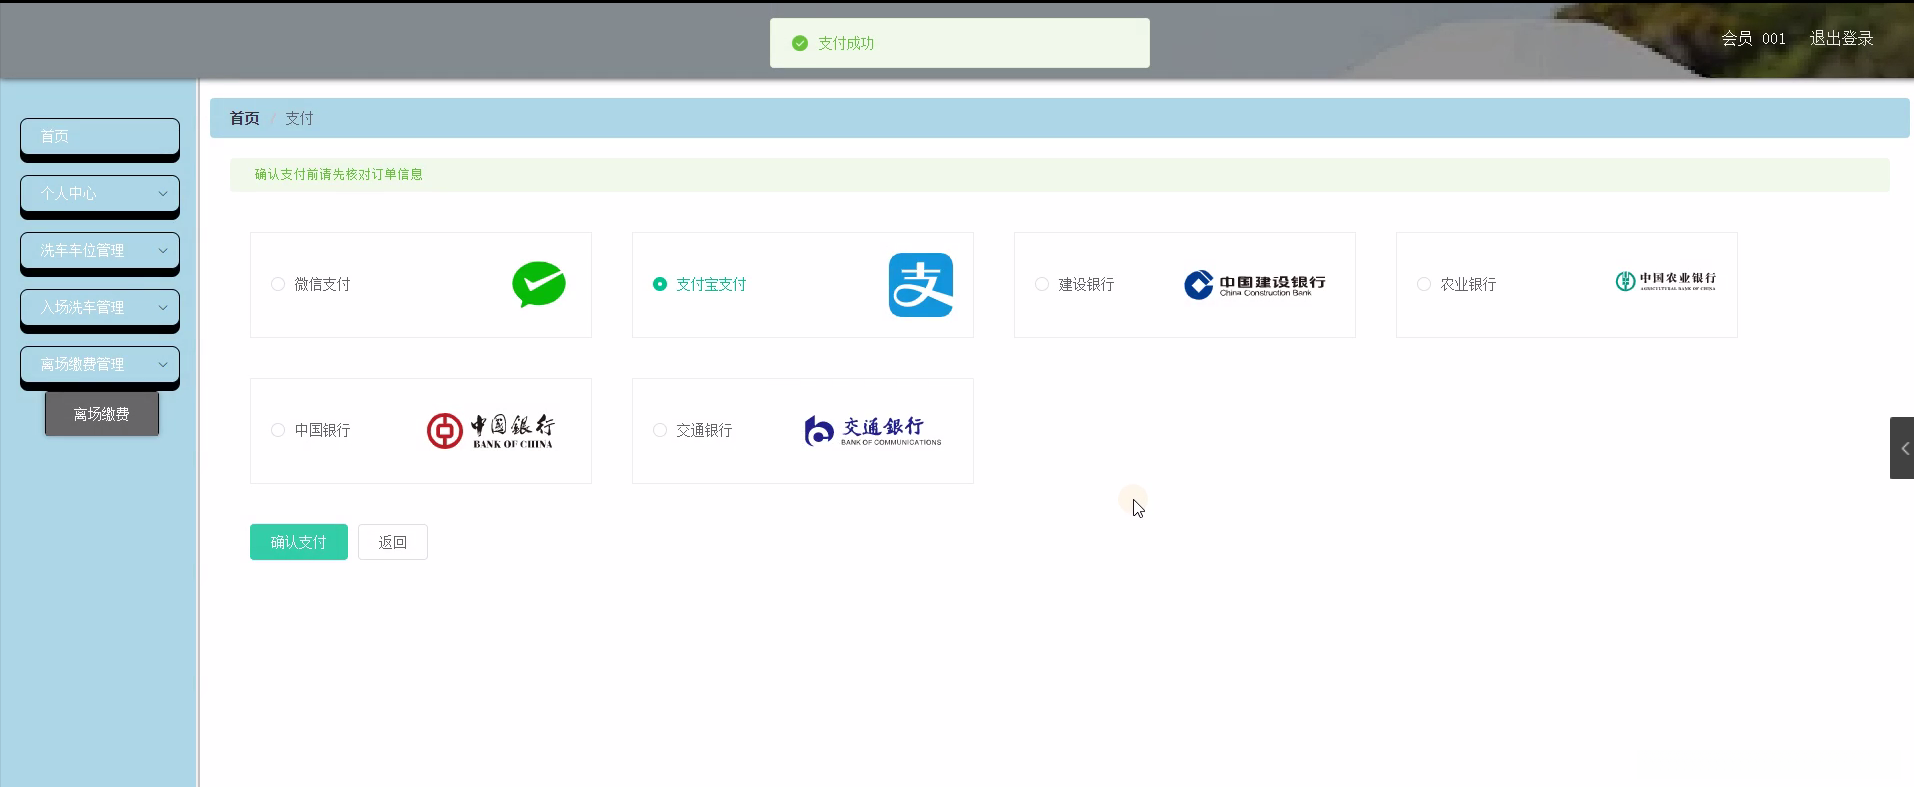Click the China Construction Bank logo

click(x=1255, y=285)
